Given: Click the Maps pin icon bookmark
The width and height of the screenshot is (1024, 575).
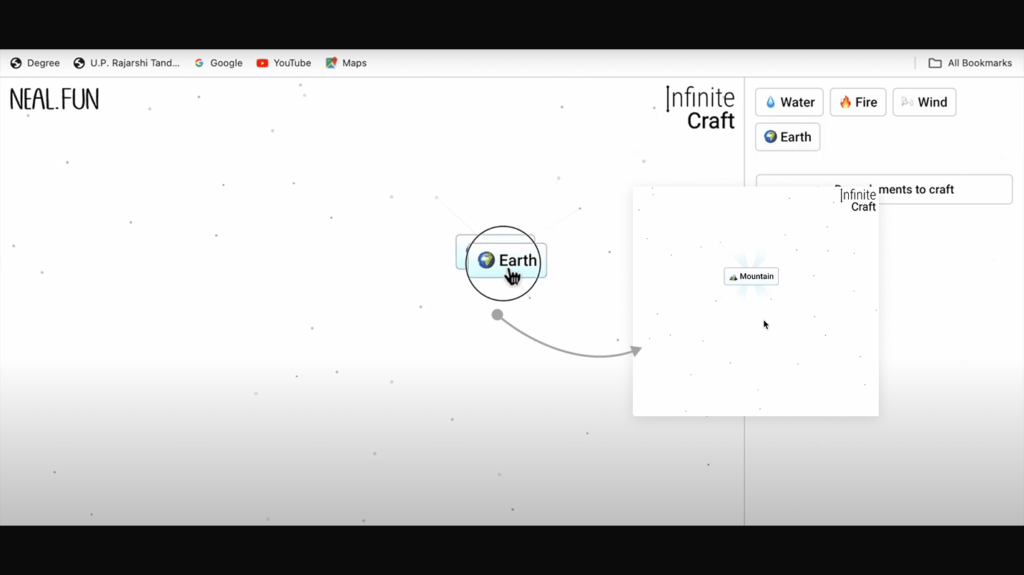Looking at the screenshot, I should click(x=331, y=63).
